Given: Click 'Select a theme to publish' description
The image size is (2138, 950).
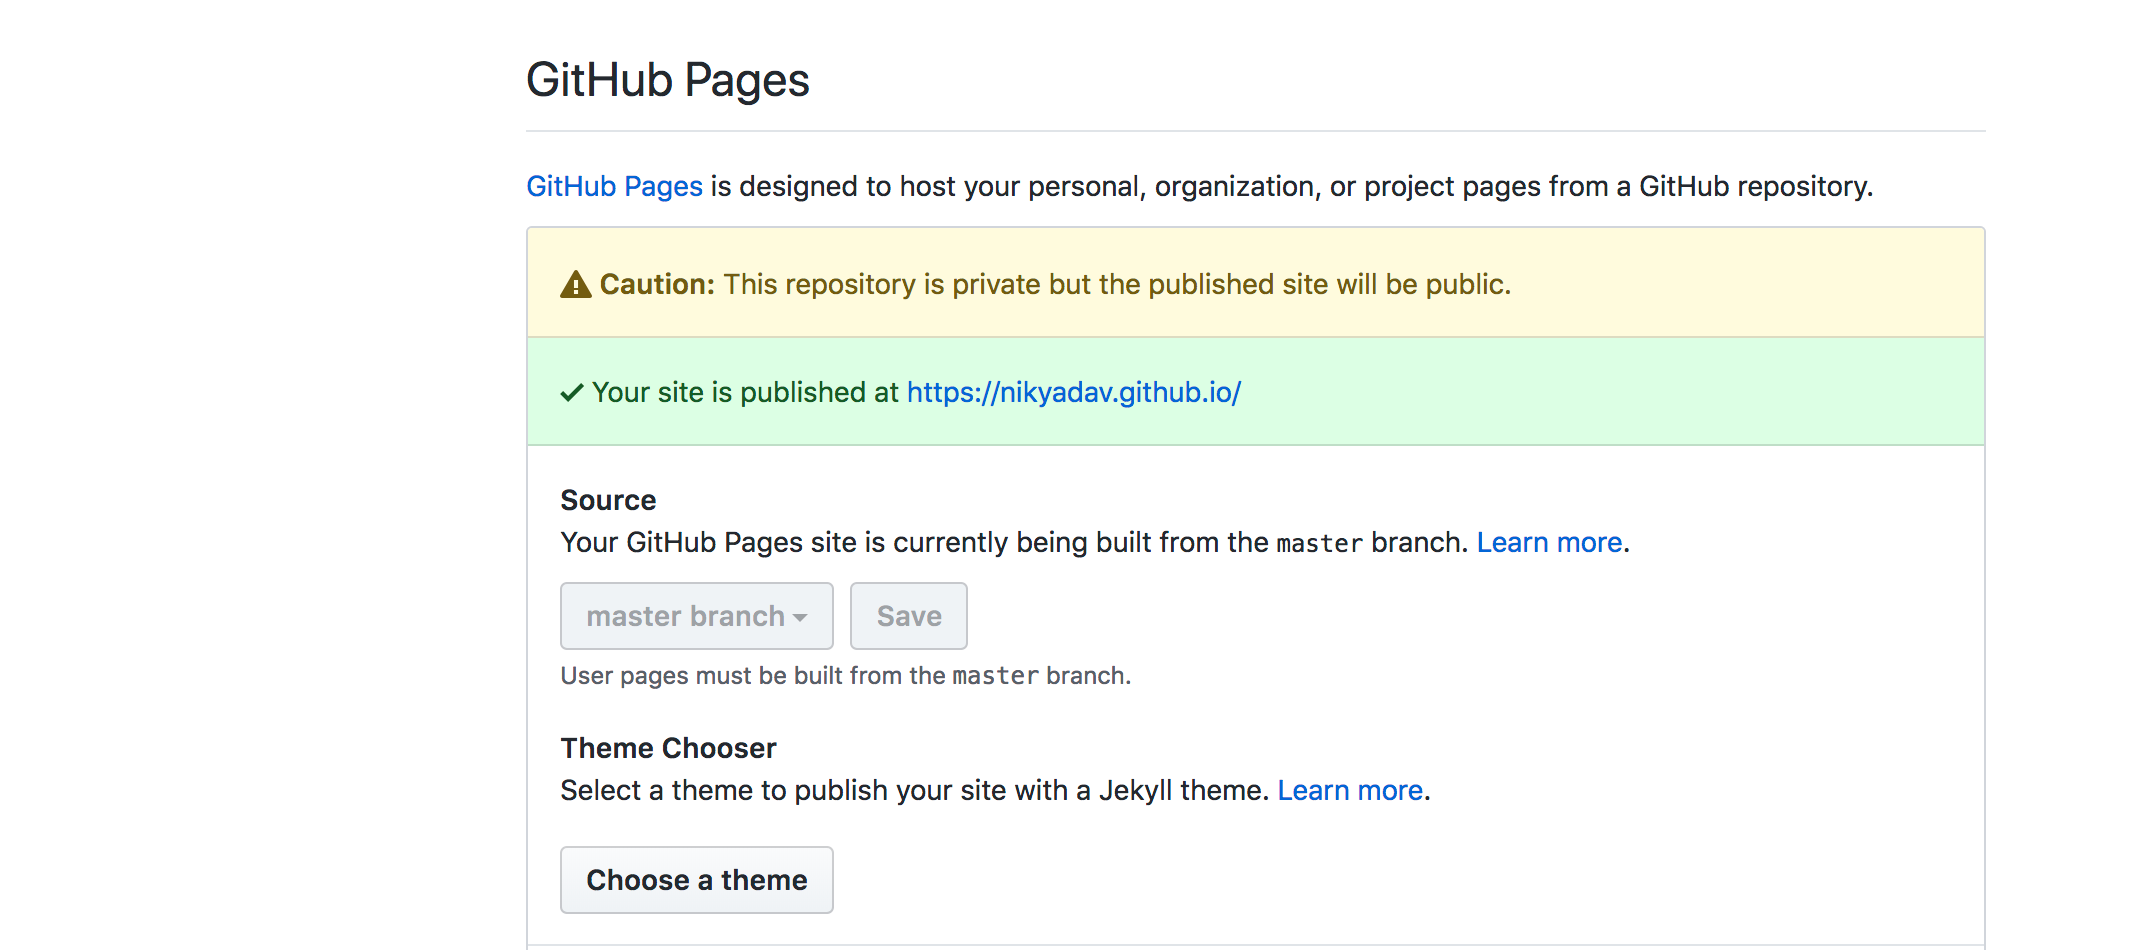Looking at the screenshot, I should (x=915, y=790).
